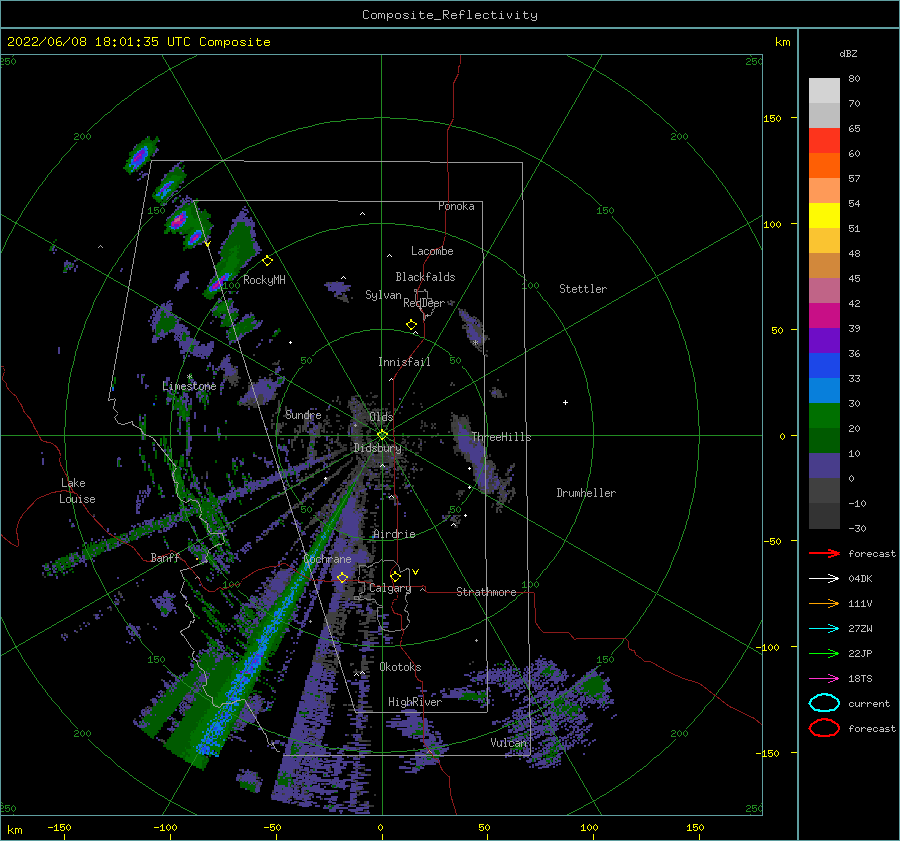This screenshot has height=841, width=900.
Task: Pick the red 60–65 dBZ color swatch
Action: pyautogui.click(x=824, y=141)
